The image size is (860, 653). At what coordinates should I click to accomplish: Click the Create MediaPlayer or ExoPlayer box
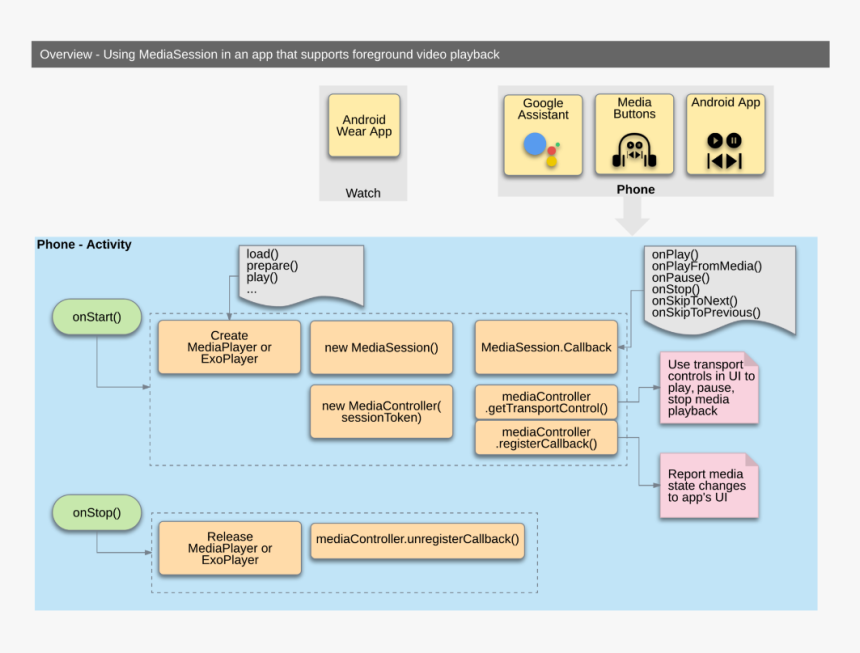229,347
